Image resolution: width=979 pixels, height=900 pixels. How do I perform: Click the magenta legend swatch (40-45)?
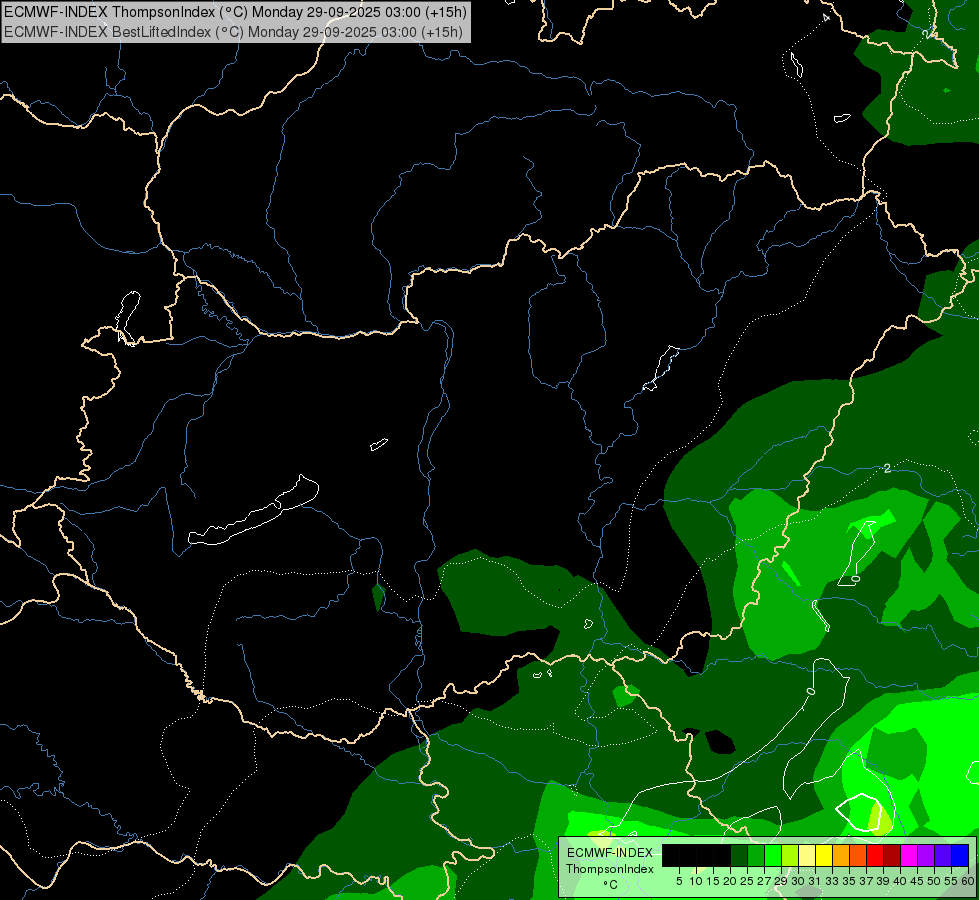[x=909, y=855]
